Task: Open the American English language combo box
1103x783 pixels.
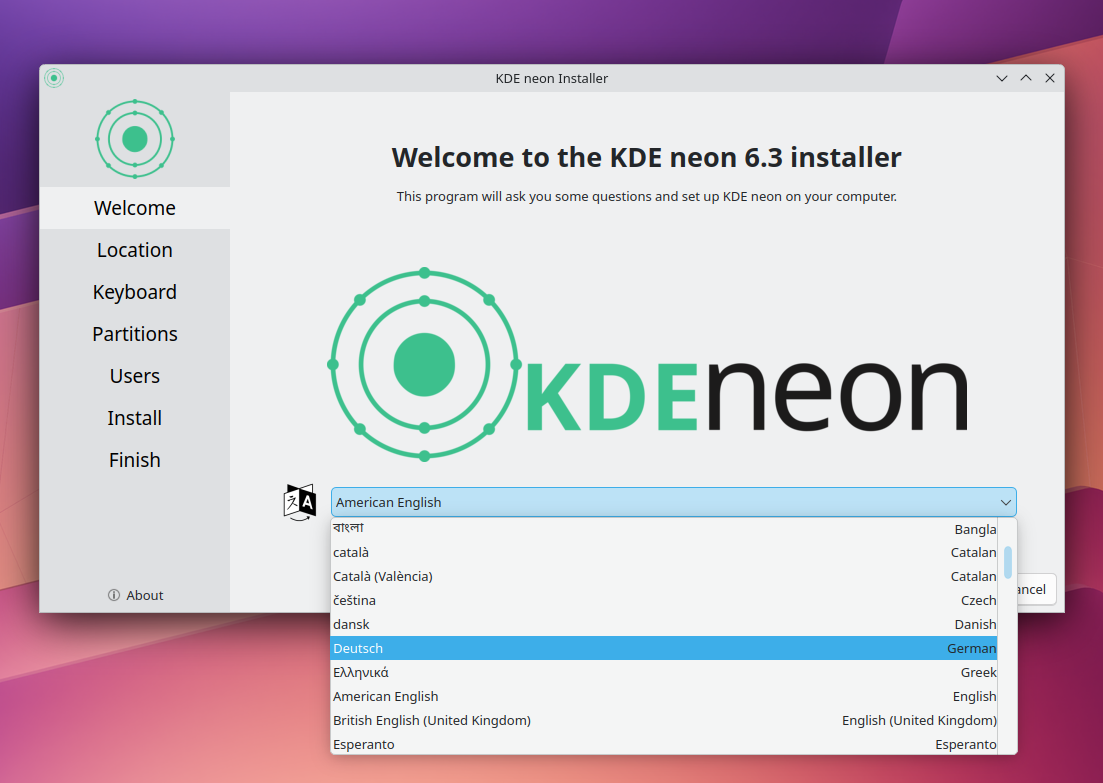Action: click(673, 502)
